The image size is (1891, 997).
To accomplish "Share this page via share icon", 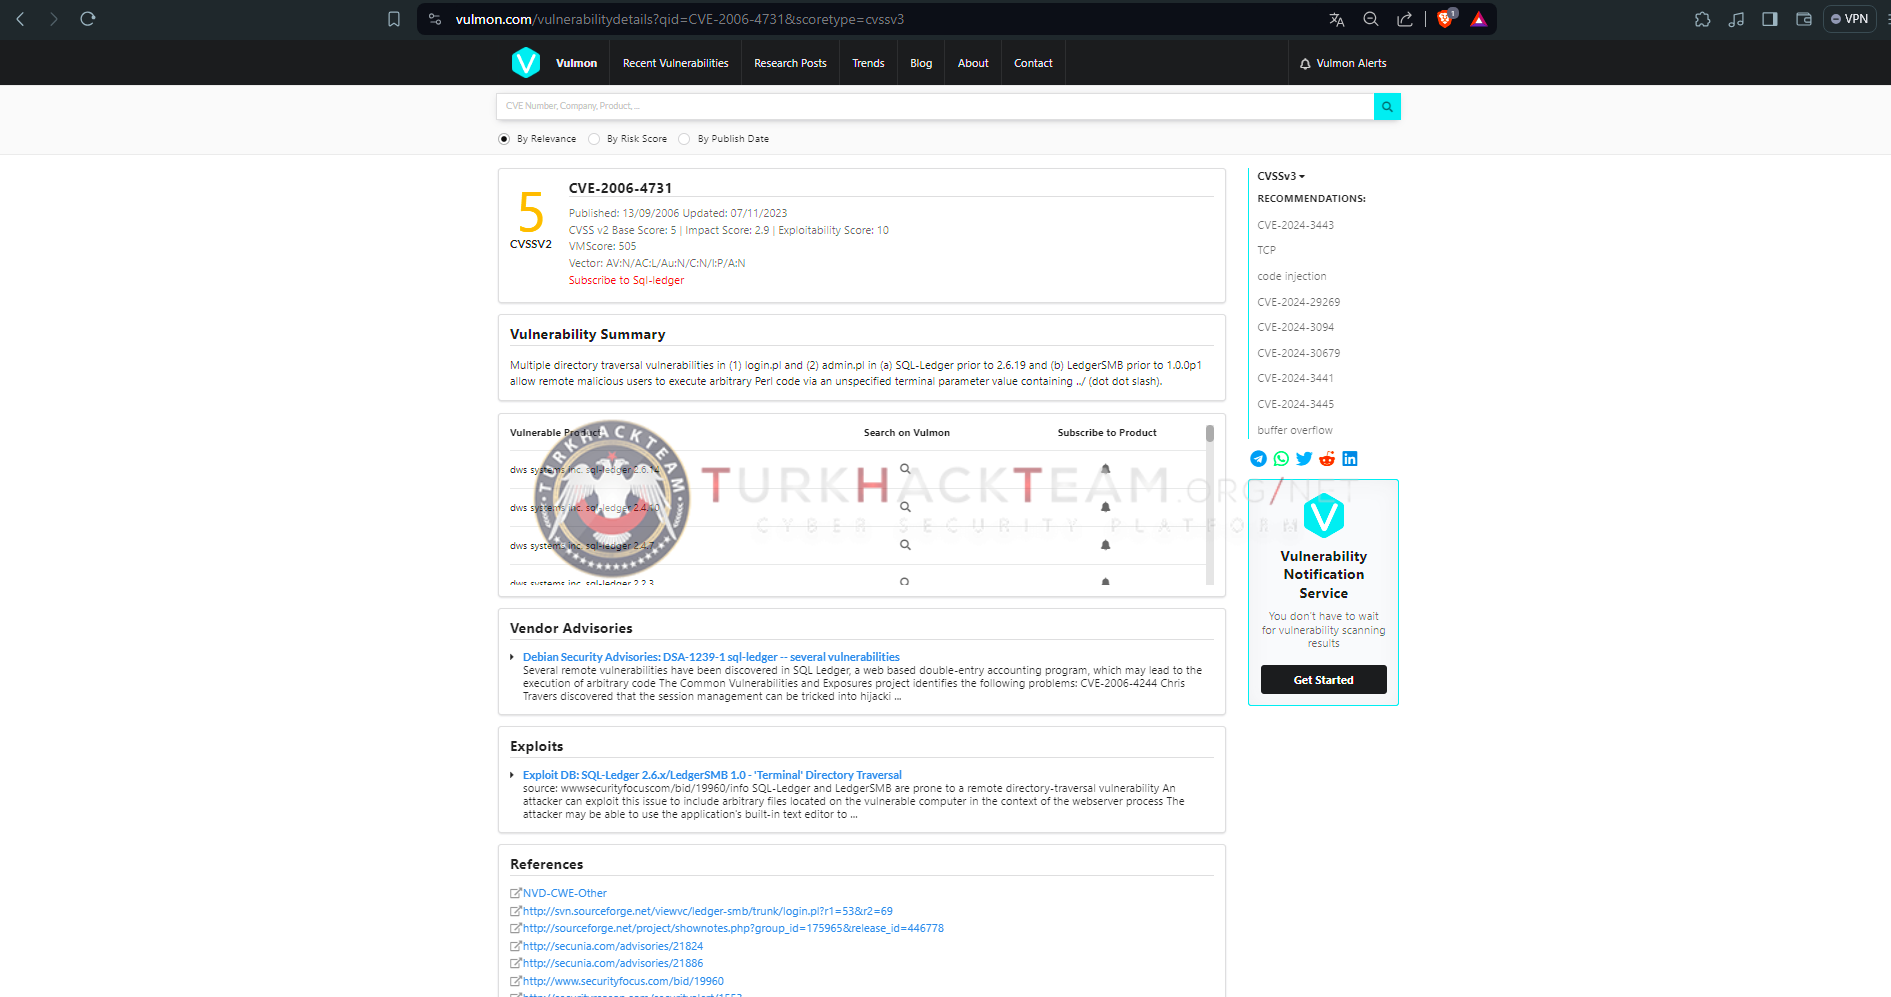I will click(x=1405, y=19).
